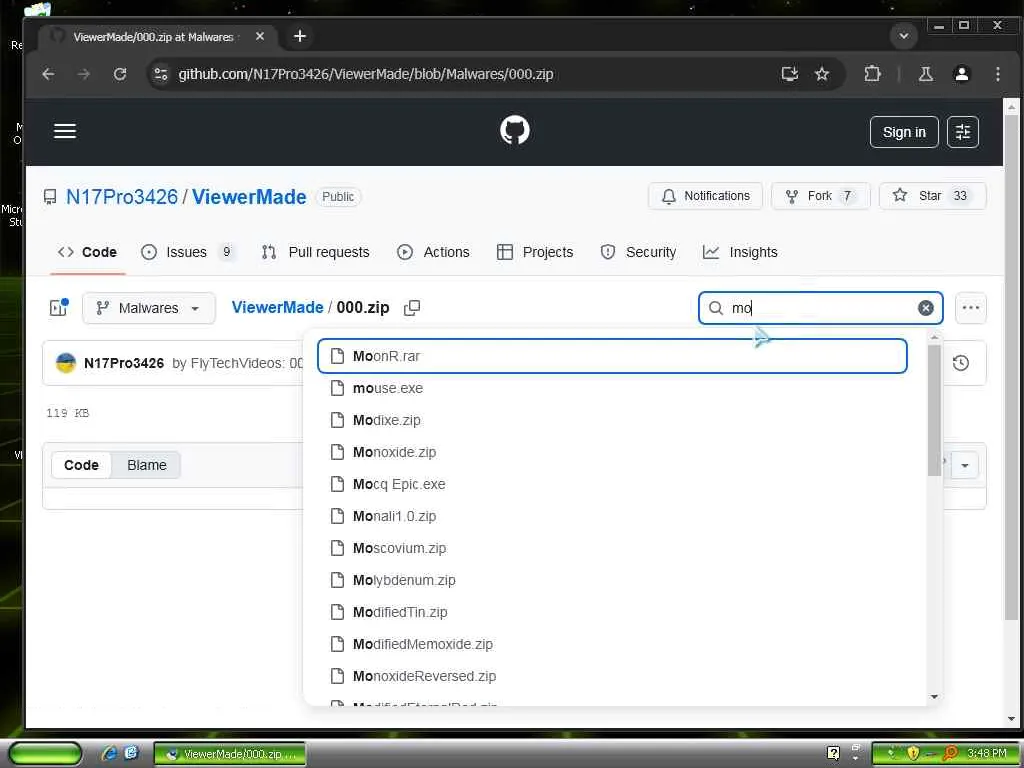Click the ViewerMade/000.zip taskbar button

click(x=230, y=754)
